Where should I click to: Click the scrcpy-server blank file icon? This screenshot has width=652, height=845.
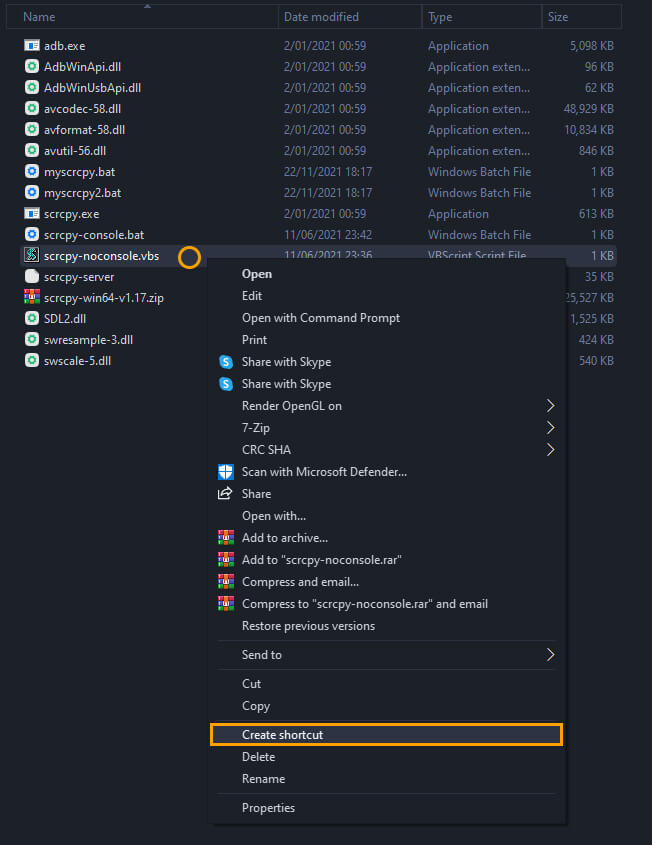(x=32, y=276)
